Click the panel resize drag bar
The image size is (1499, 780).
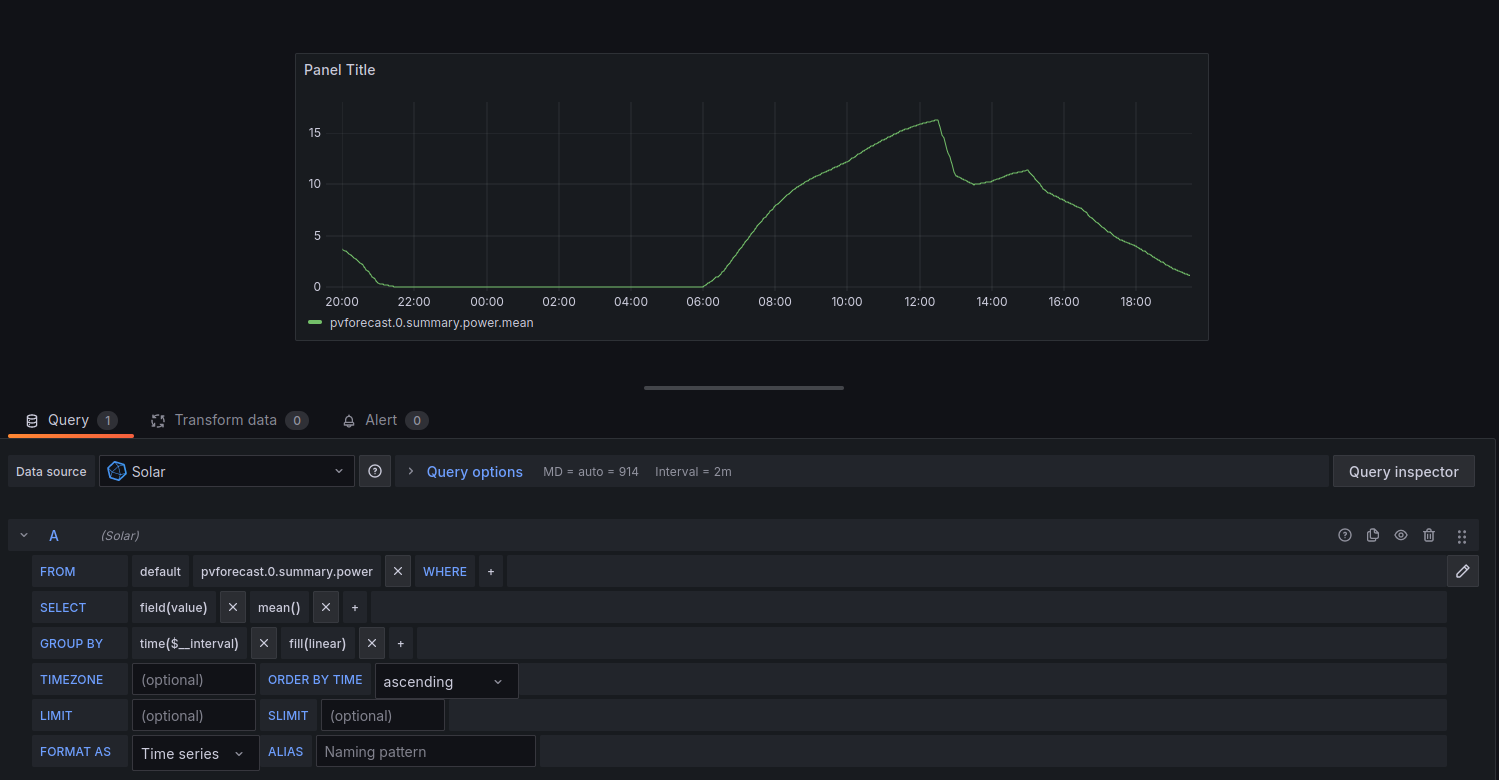click(744, 387)
